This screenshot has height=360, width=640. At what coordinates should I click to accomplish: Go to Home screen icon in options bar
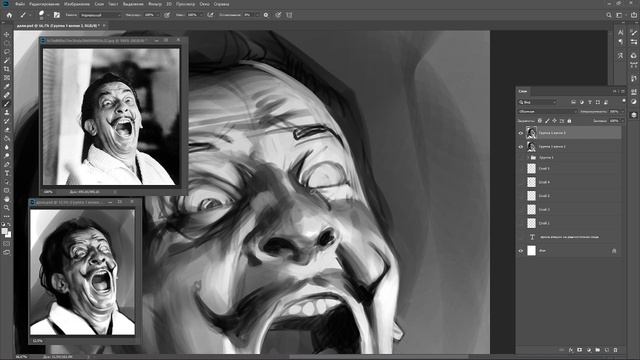9,15
